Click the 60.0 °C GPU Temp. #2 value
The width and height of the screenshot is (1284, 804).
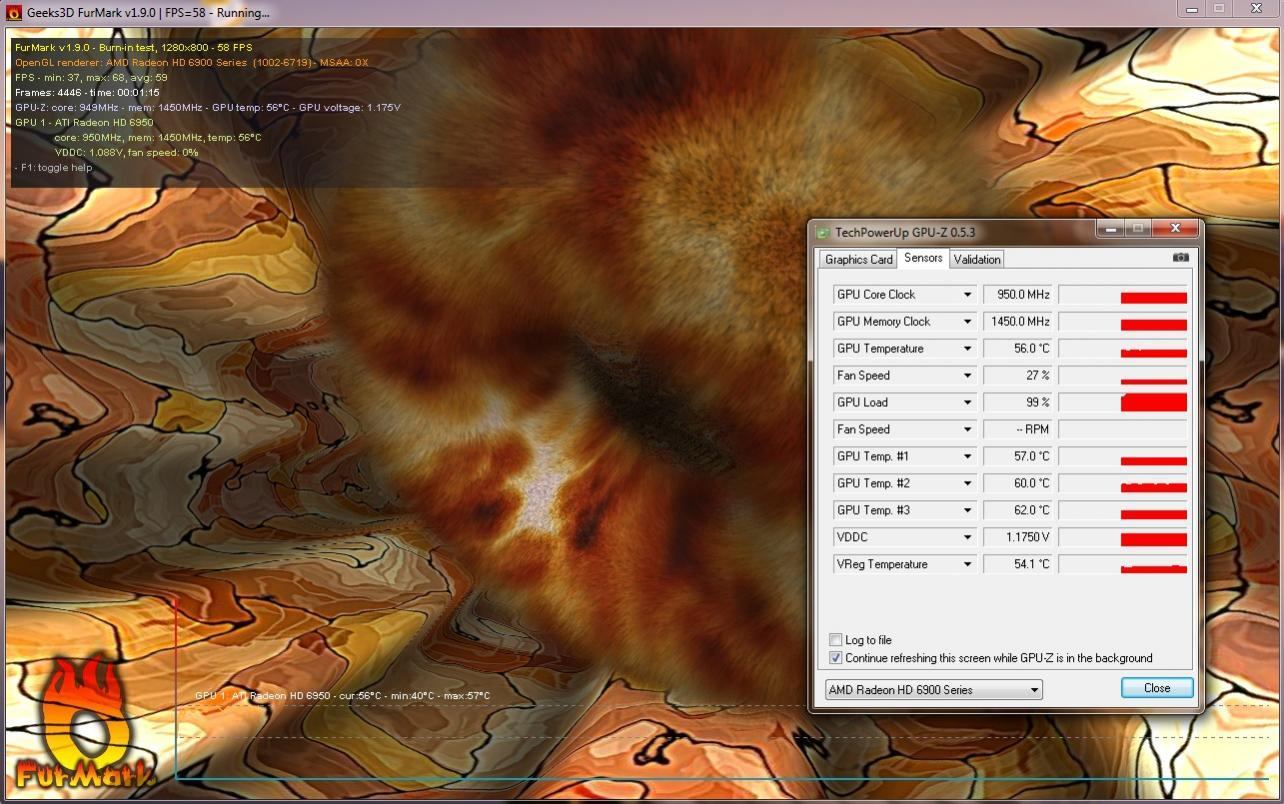point(1018,484)
